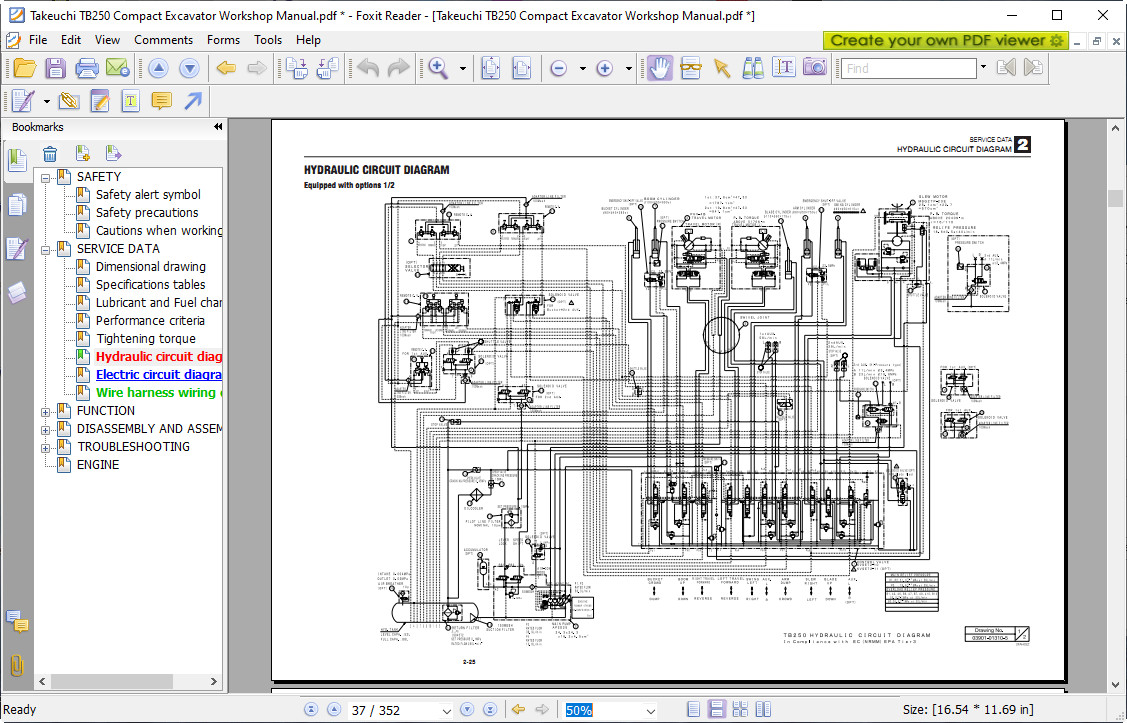
Task: Switch to single page layout
Action: tap(693, 710)
